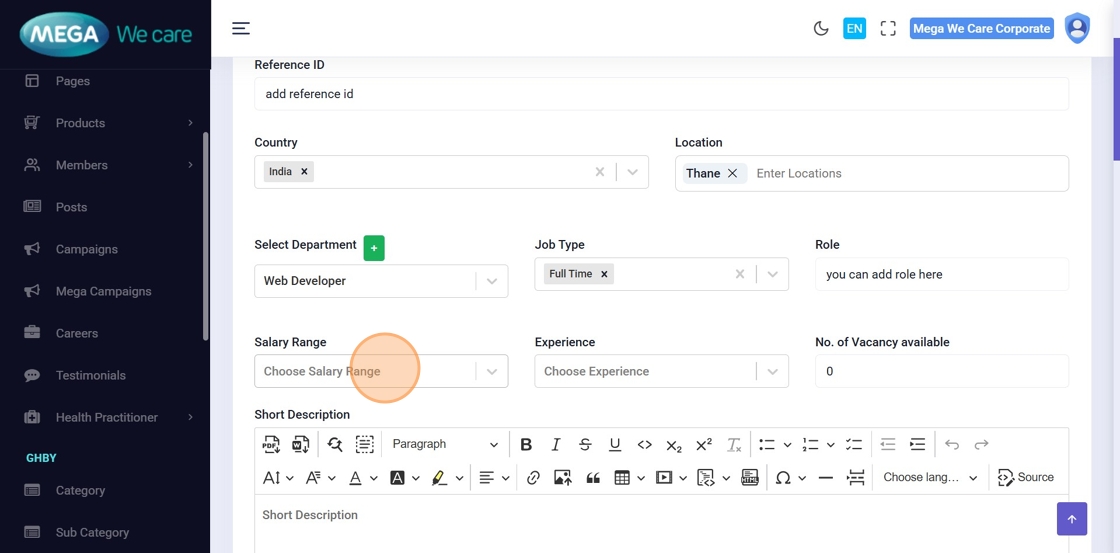Open the font color picker
The width and height of the screenshot is (1120, 553).
pyautogui.click(x=355, y=478)
